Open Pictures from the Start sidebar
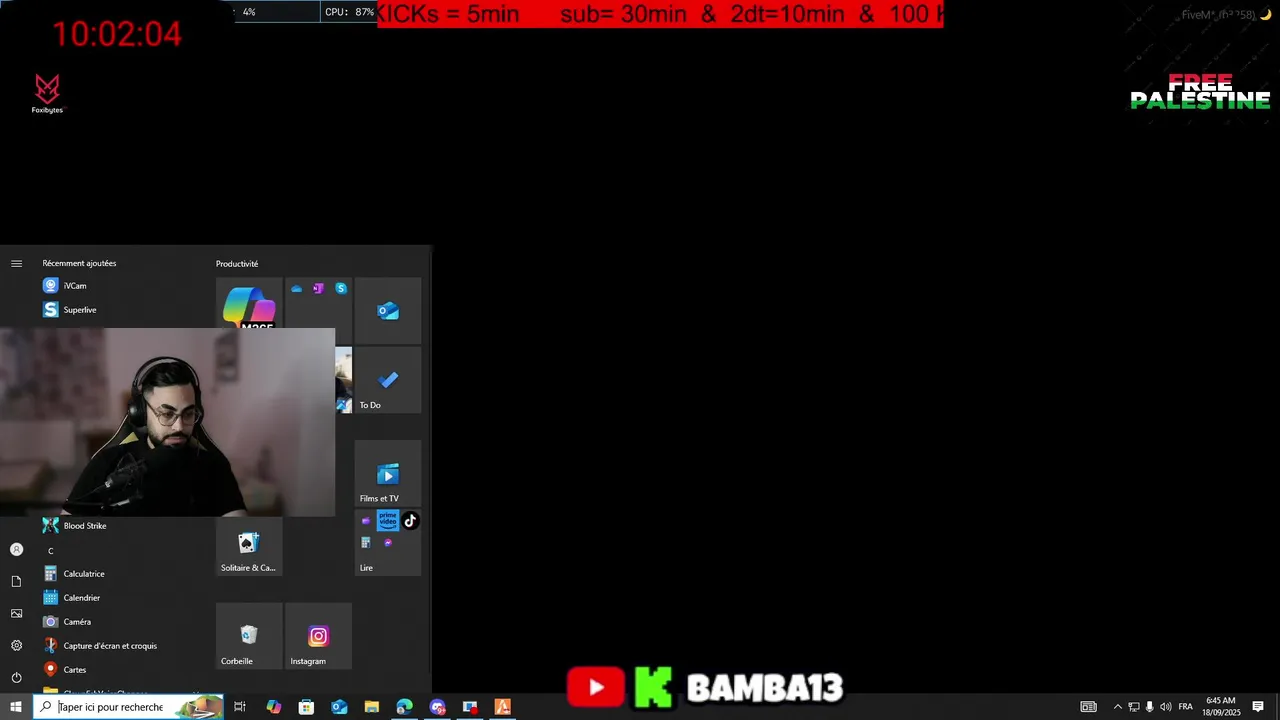This screenshot has width=1280, height=720. tap(16, 614)
